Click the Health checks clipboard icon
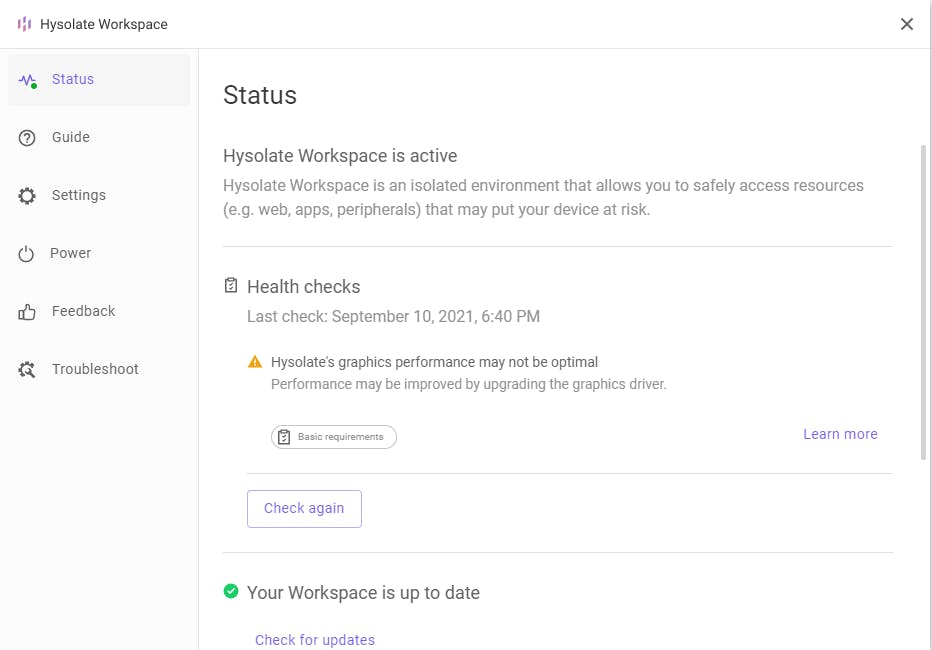 231,287
